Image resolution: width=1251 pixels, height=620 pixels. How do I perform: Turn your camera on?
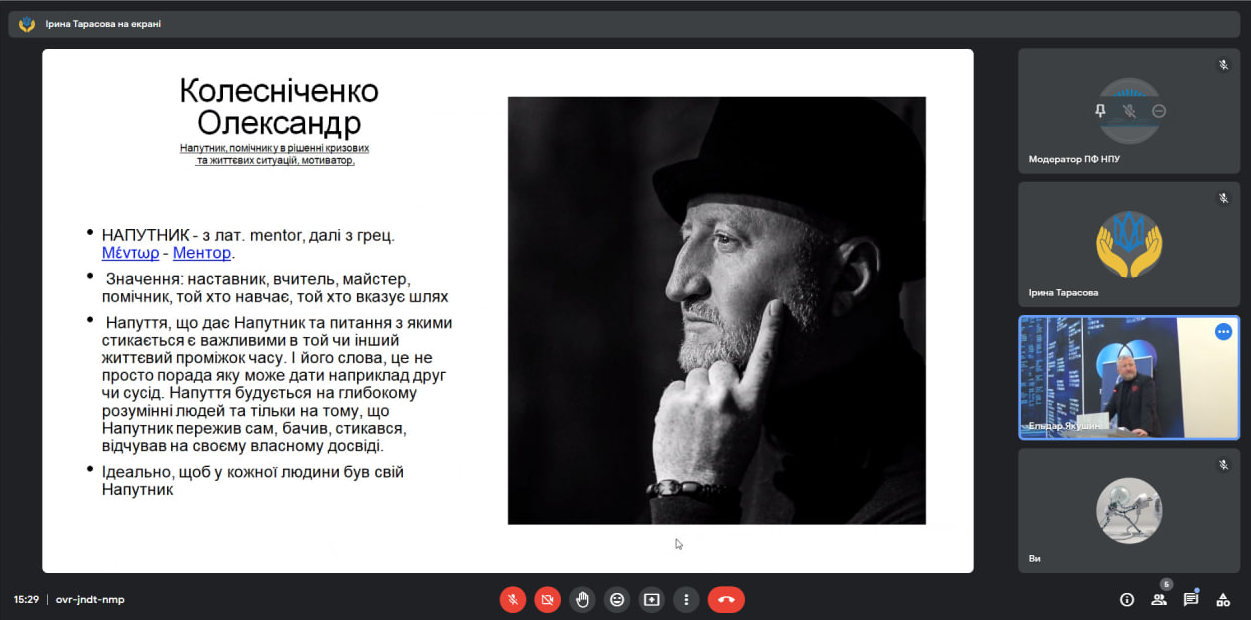547,599
